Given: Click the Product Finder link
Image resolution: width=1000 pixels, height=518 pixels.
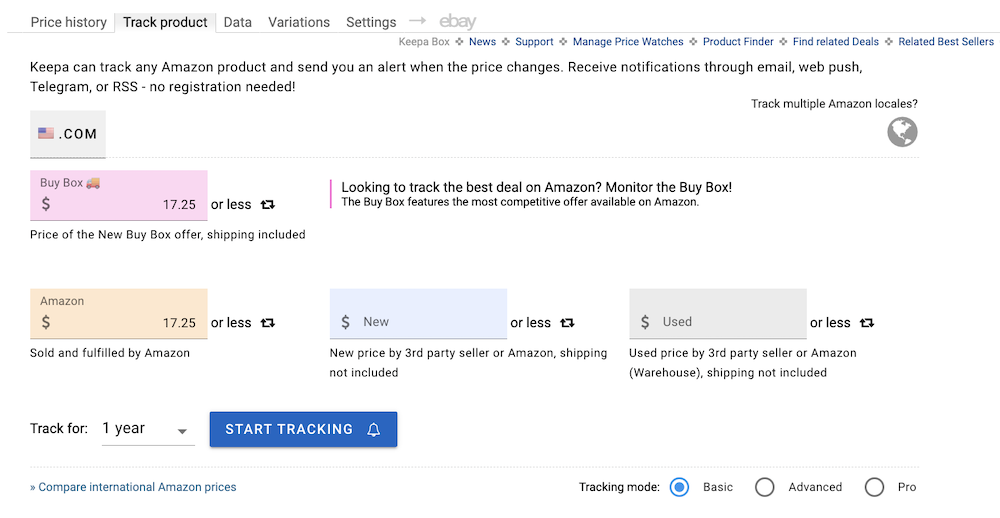Looking at the screenshot, I should (738, 42).
